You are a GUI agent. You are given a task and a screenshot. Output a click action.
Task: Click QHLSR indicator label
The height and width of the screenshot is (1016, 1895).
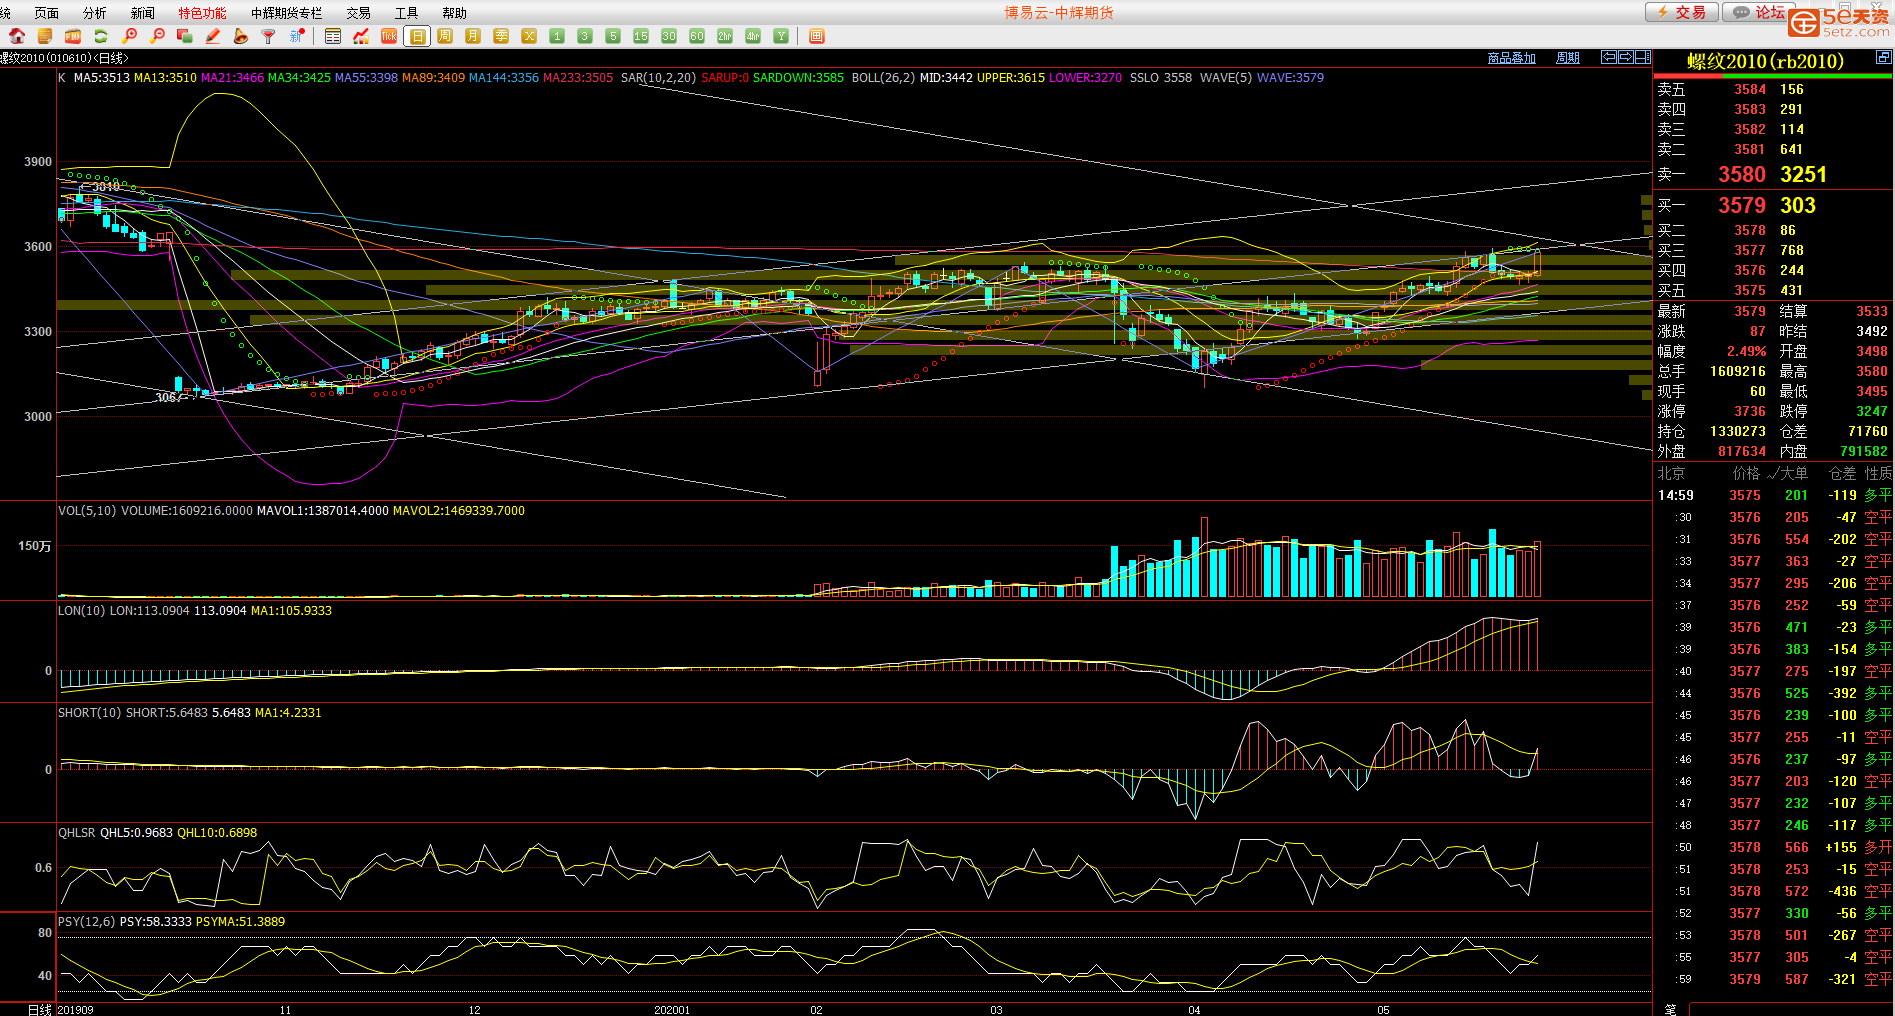point(77,832)
